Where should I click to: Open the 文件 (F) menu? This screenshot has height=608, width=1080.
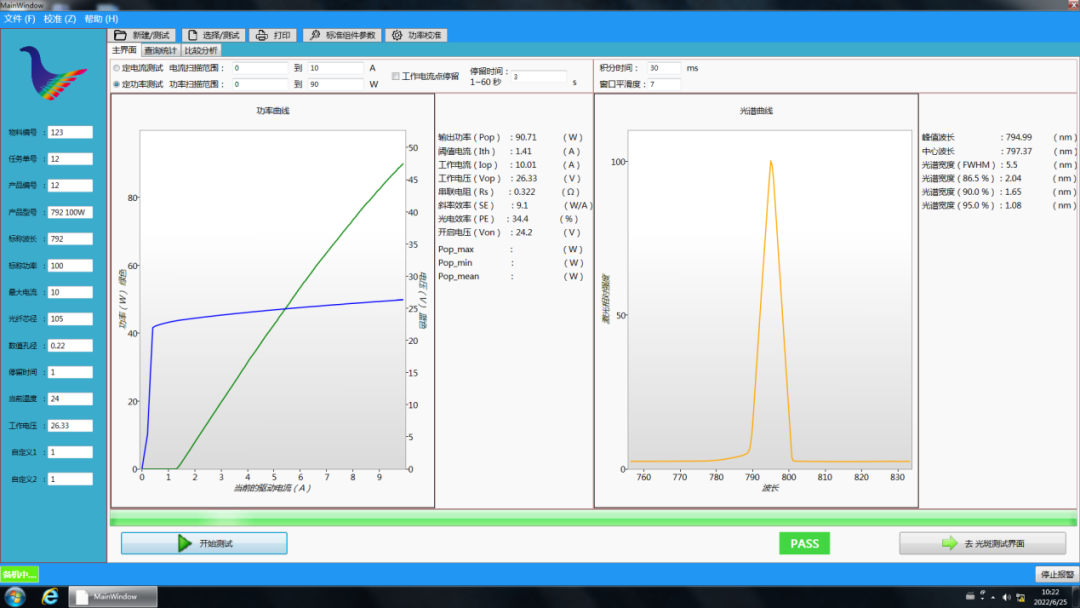pyautogui.click(x=19, y=19)
